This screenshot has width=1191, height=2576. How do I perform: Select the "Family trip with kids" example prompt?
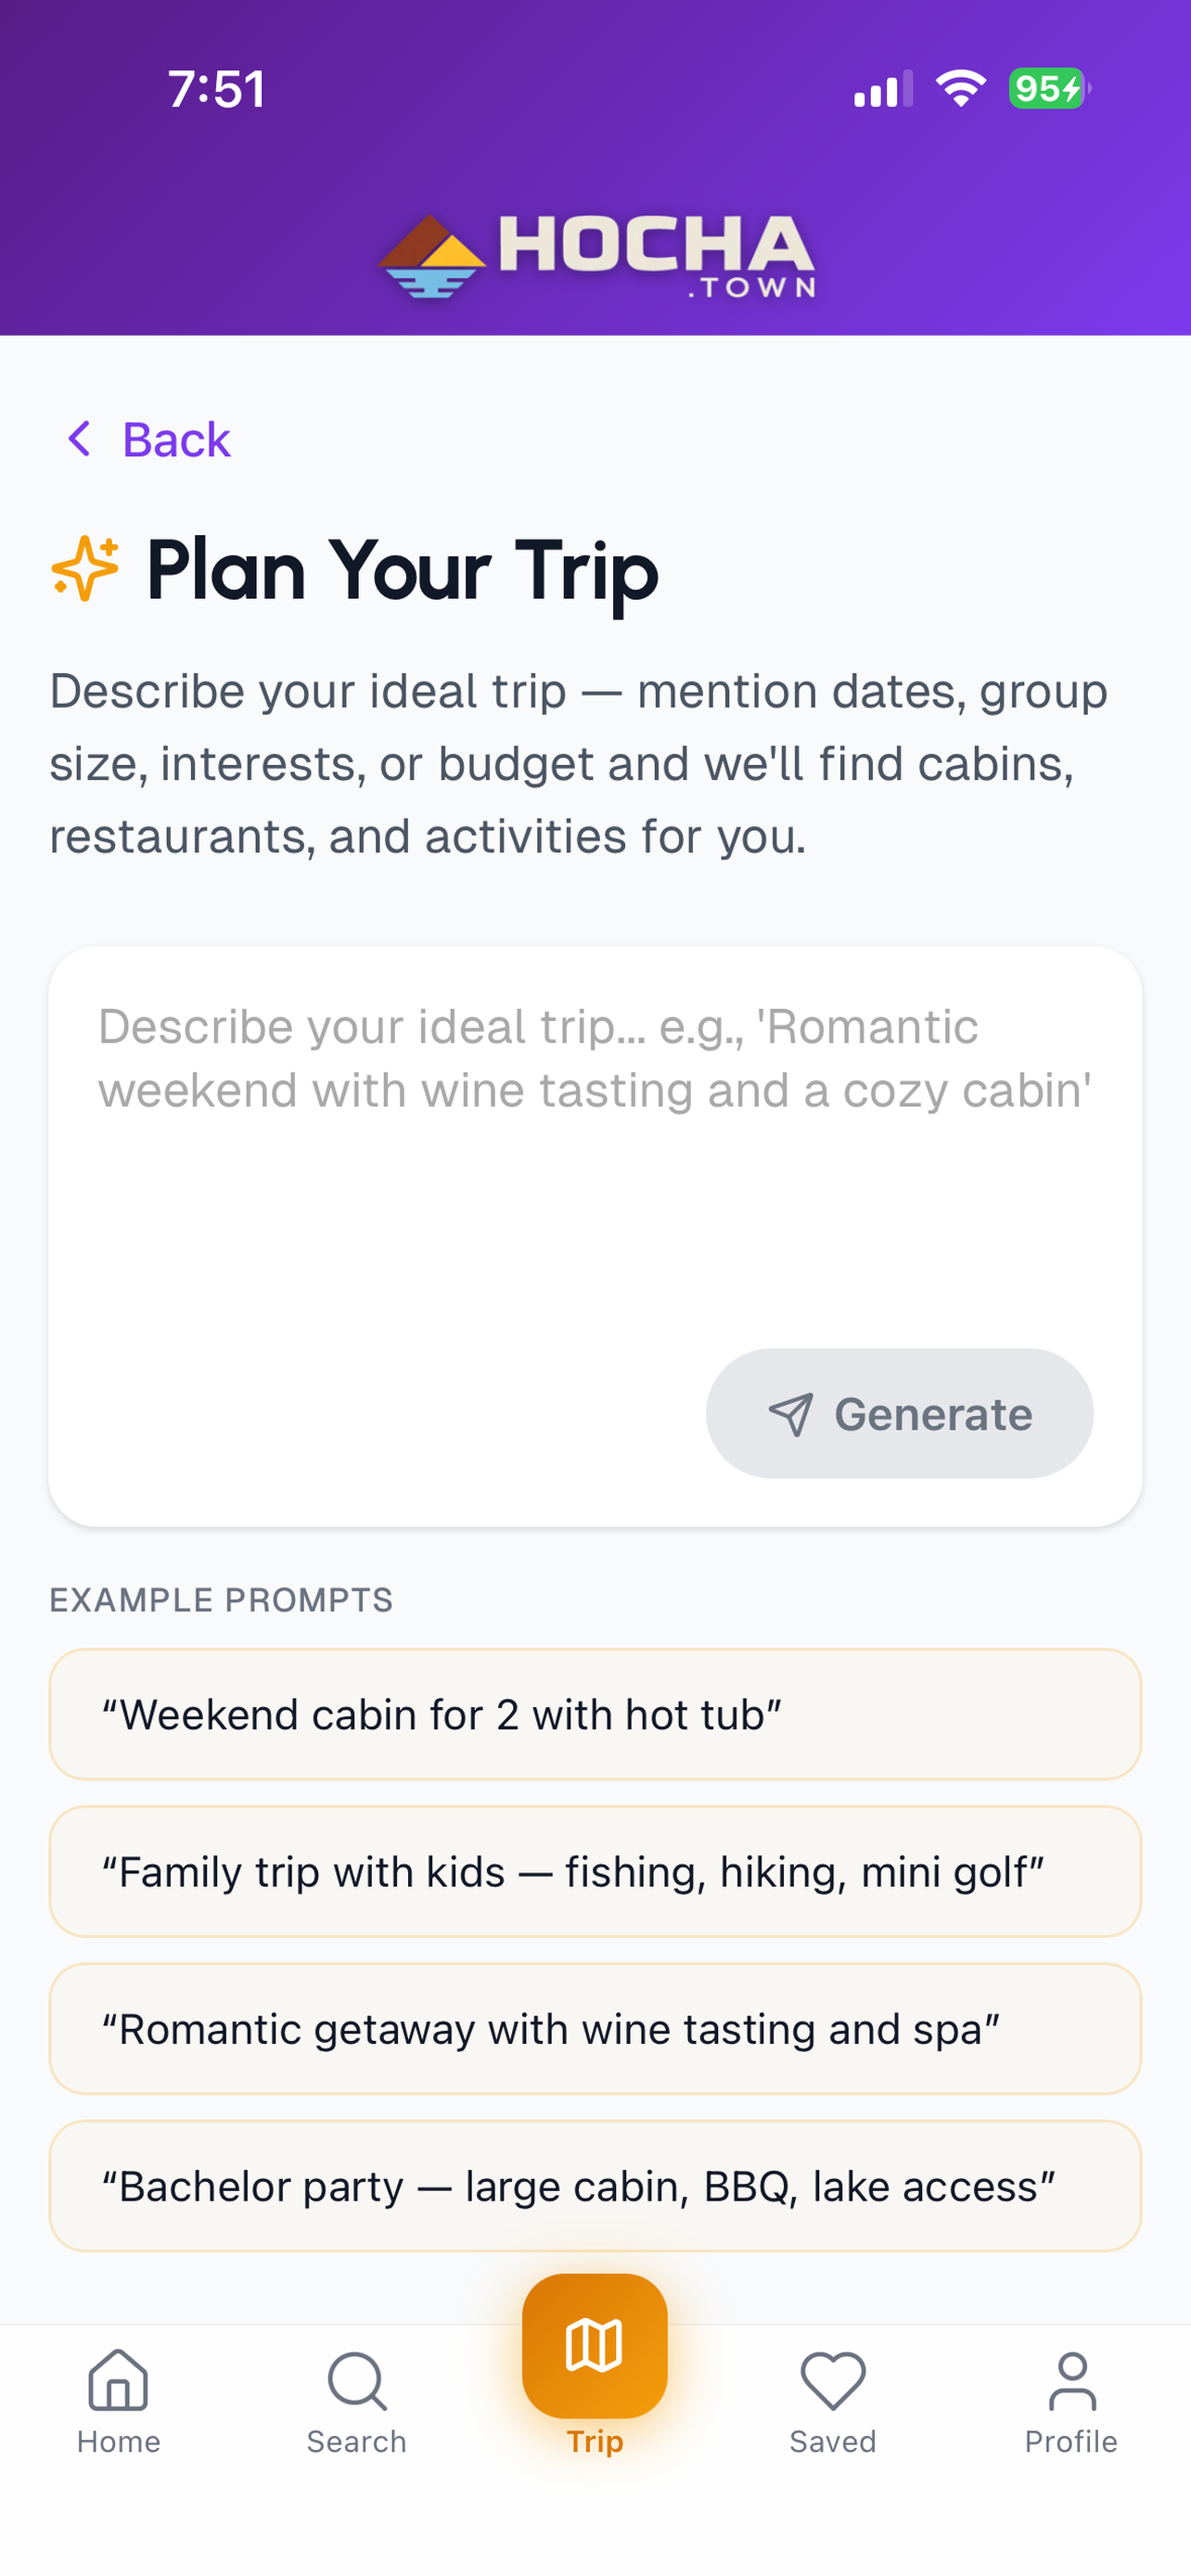[595, 1871]
